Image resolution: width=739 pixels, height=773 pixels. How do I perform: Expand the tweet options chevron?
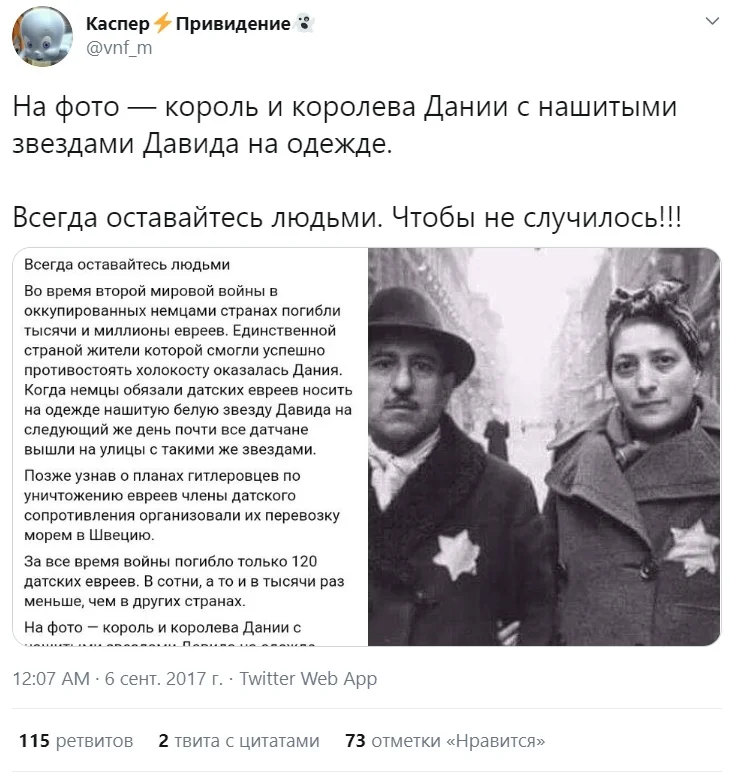[712, 21]
